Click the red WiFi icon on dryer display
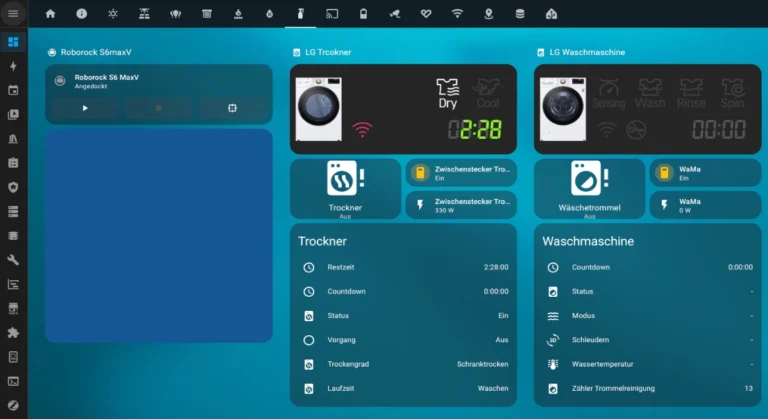 click(x=362, y=130)
